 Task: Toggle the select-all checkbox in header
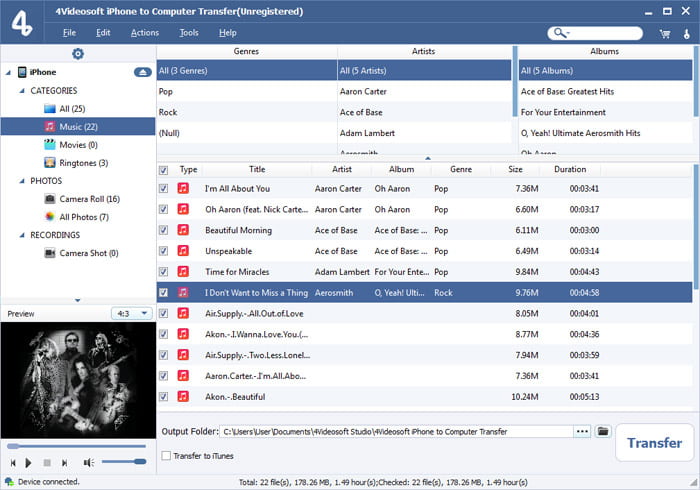coord(164,170)
